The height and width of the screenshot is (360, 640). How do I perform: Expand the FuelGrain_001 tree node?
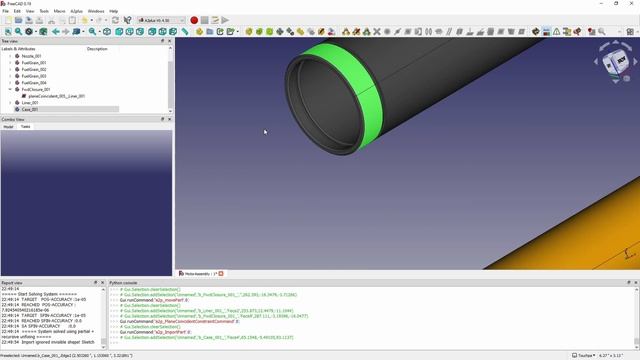(10, 63)
